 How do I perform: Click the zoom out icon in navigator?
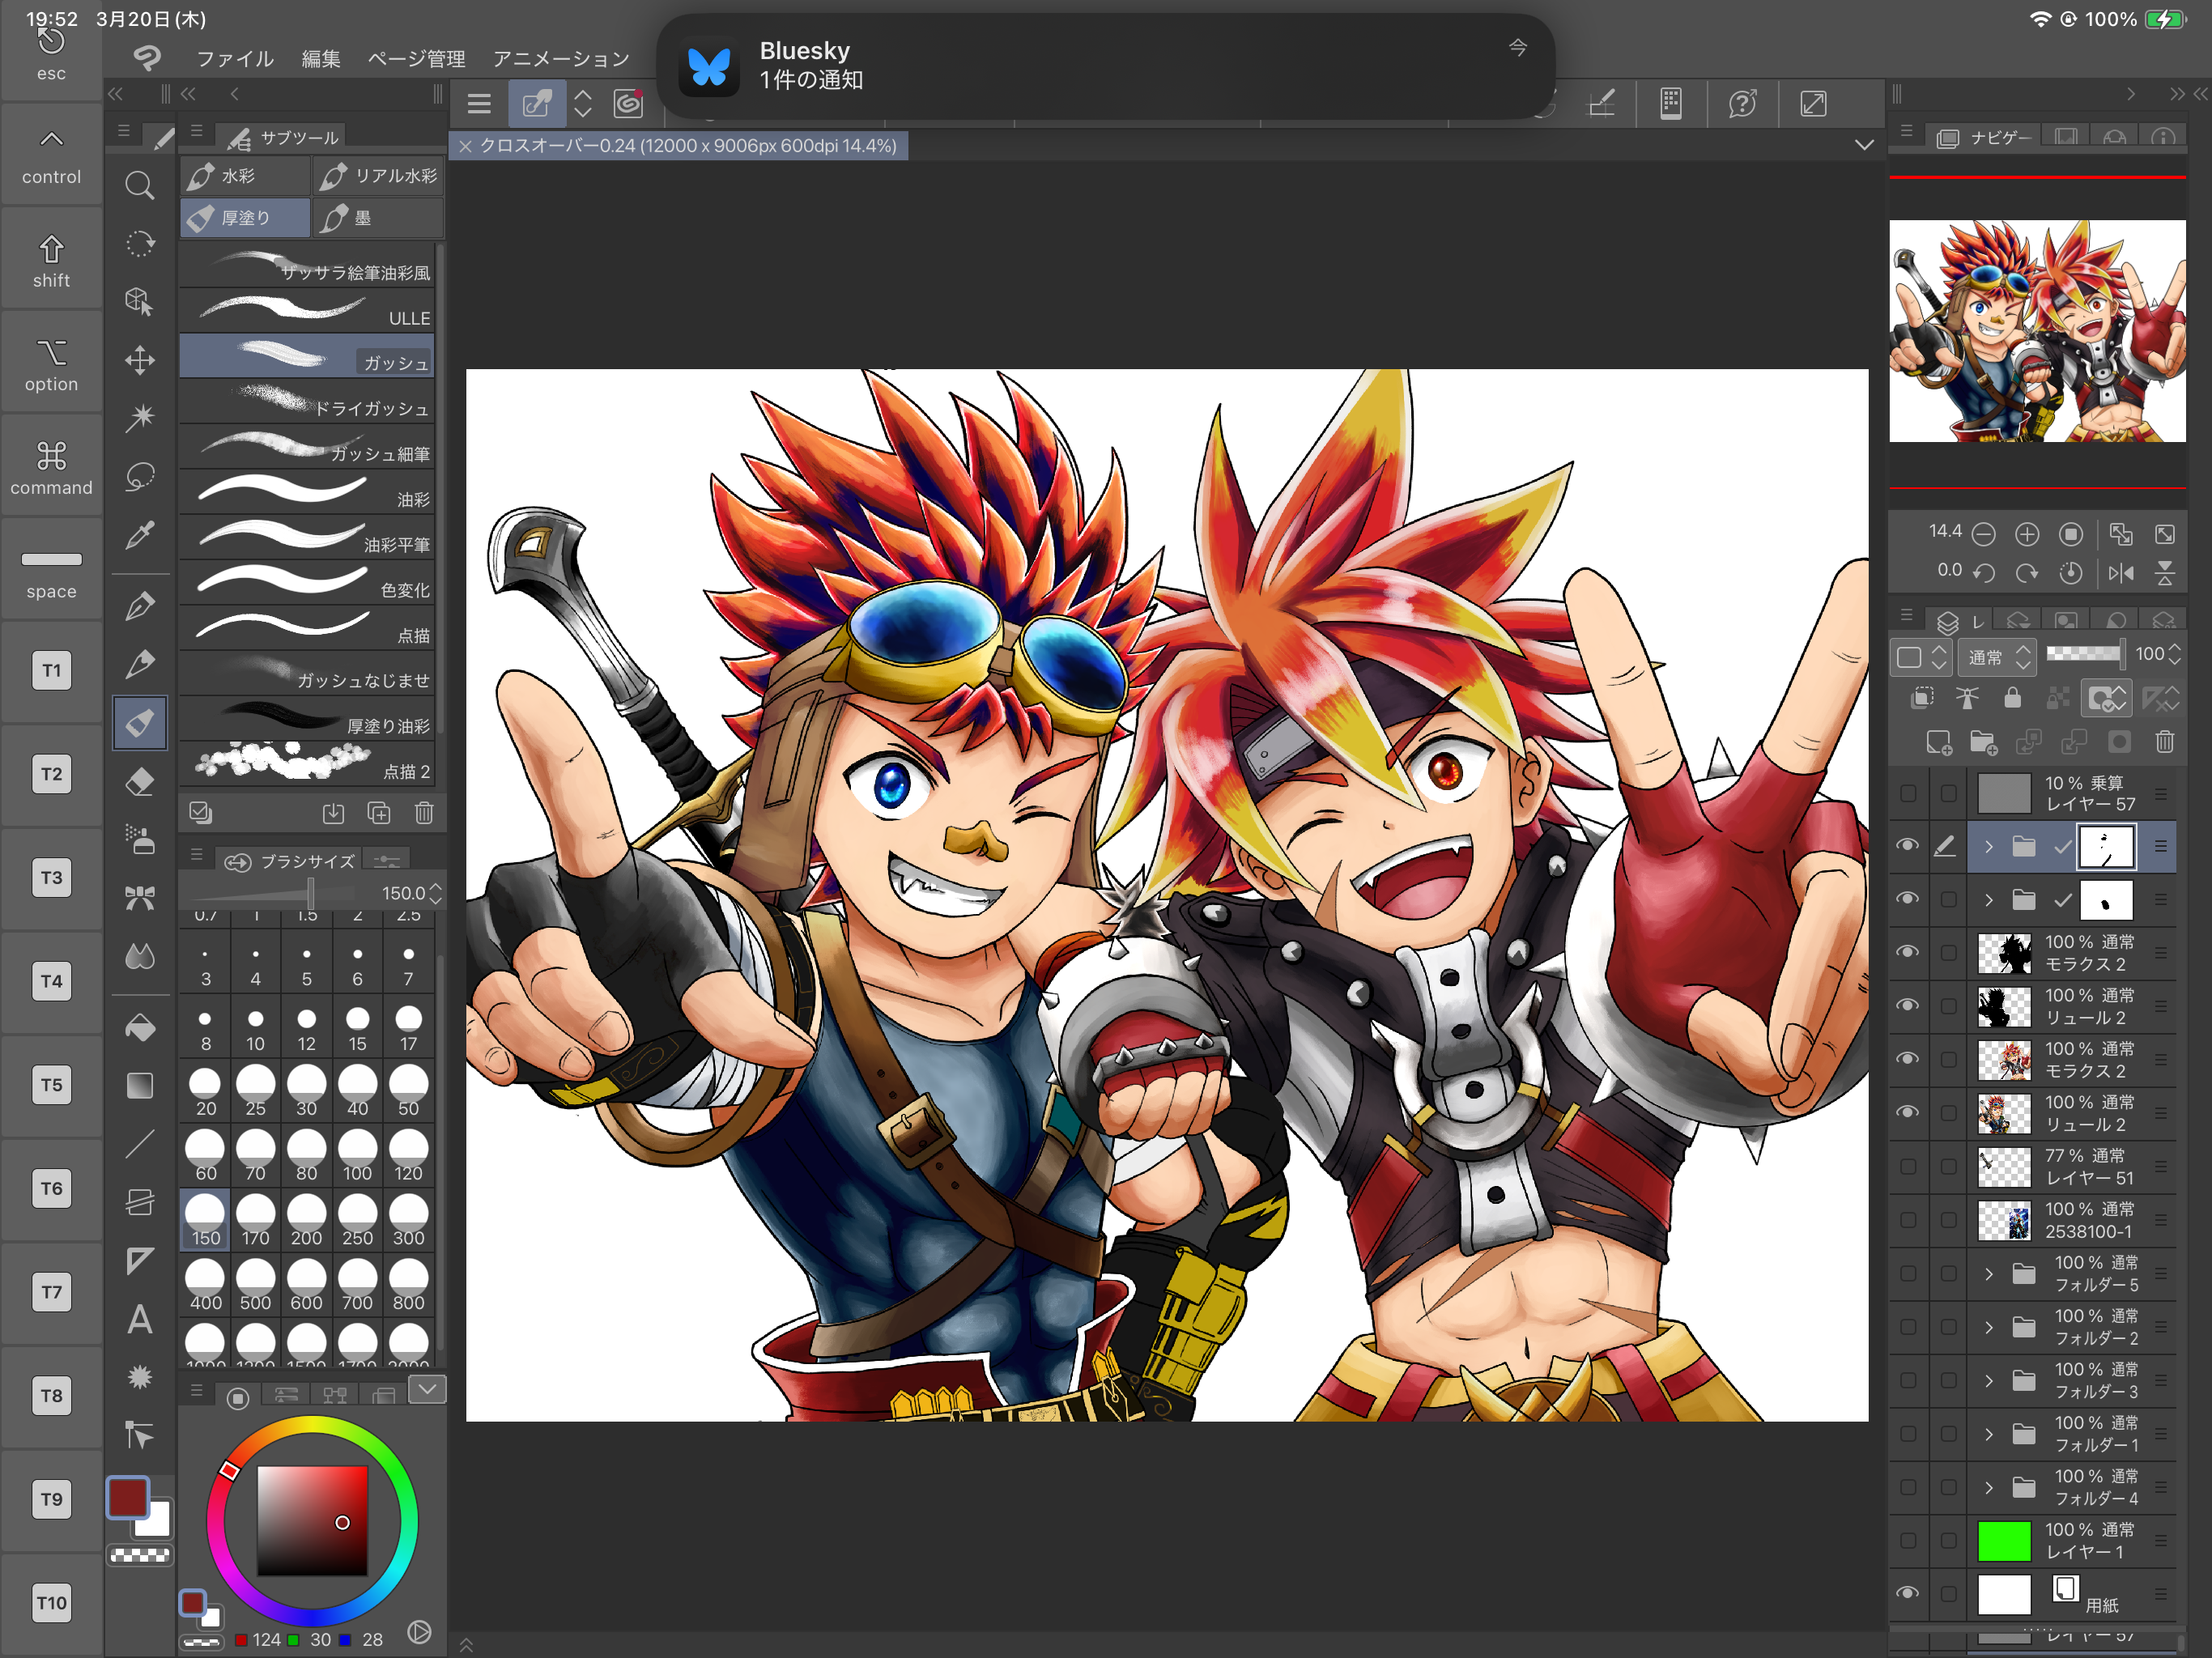tap(1984, 535)
